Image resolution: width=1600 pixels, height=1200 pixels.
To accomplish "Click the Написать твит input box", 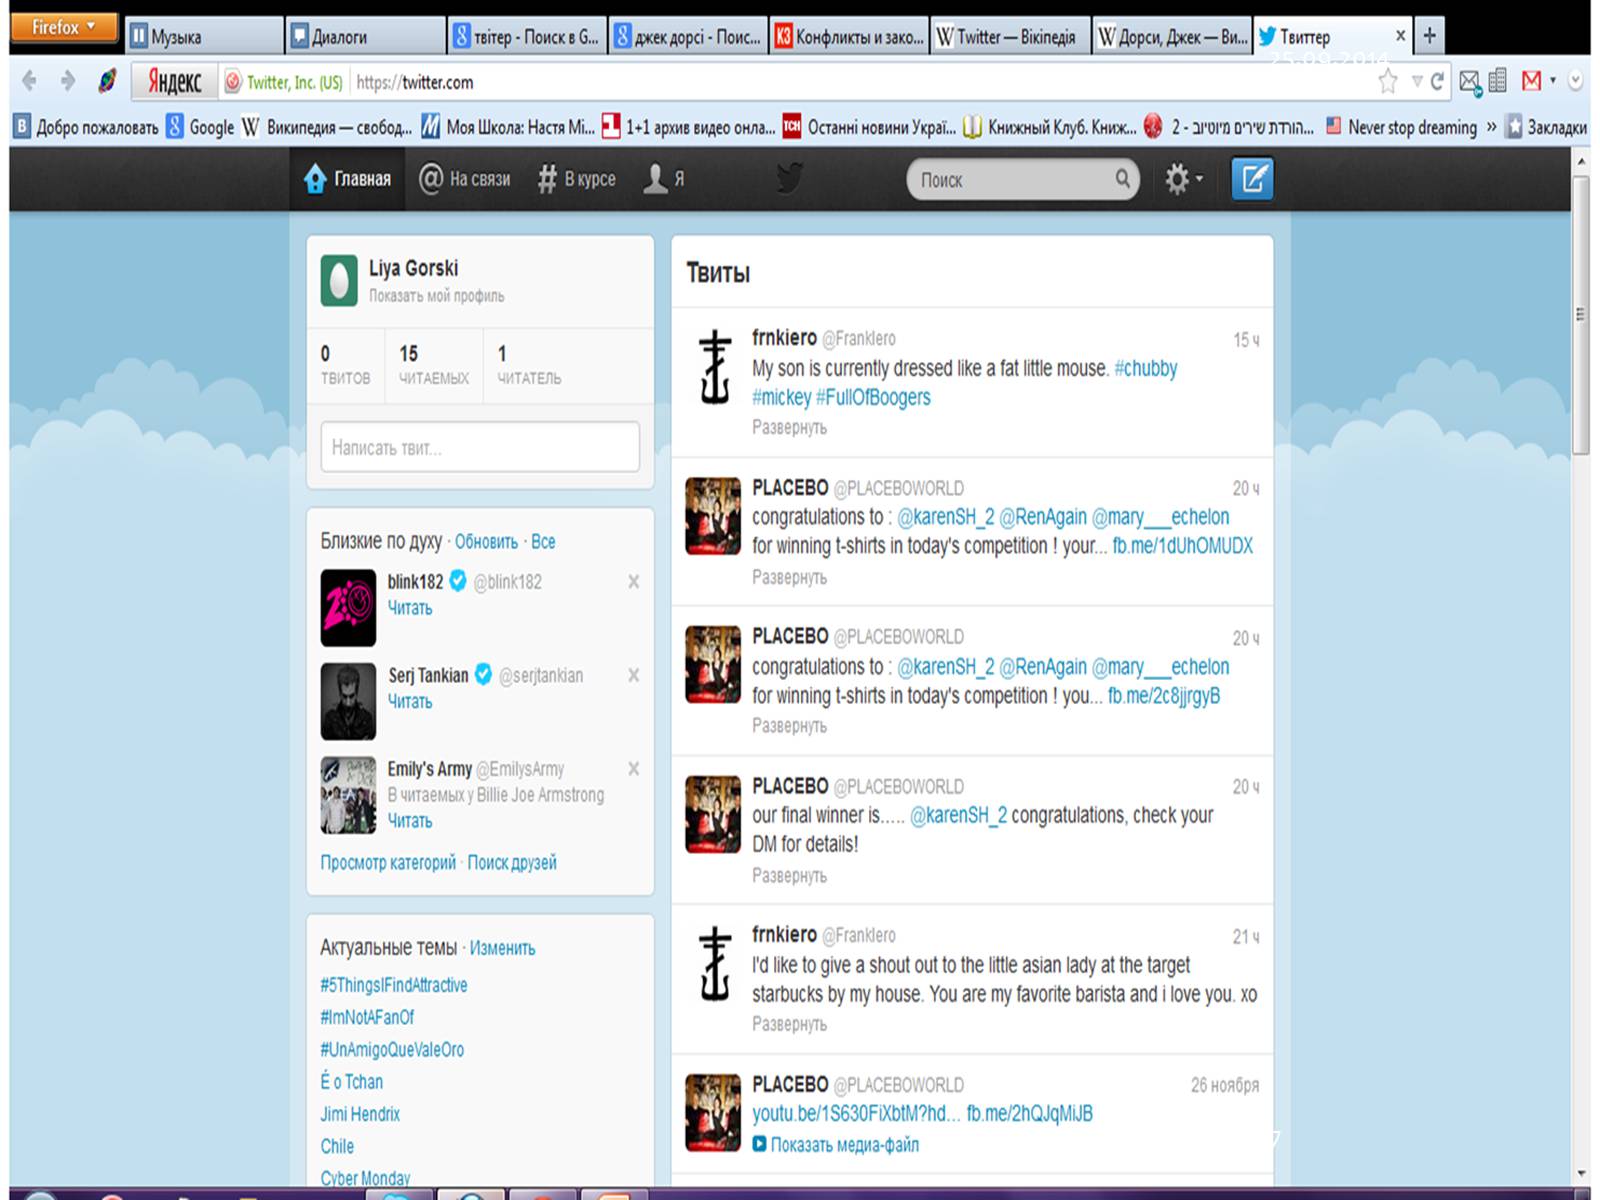I will 480,447.
